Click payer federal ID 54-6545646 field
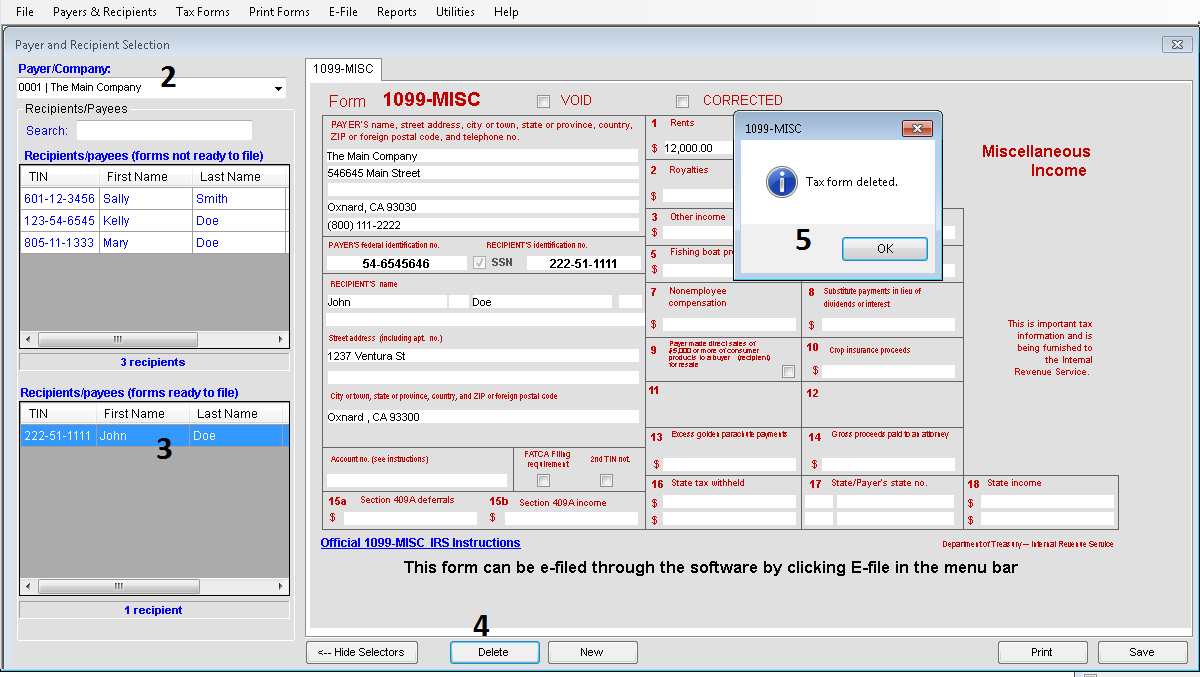The image size is (1200, 677). (397, 263)
